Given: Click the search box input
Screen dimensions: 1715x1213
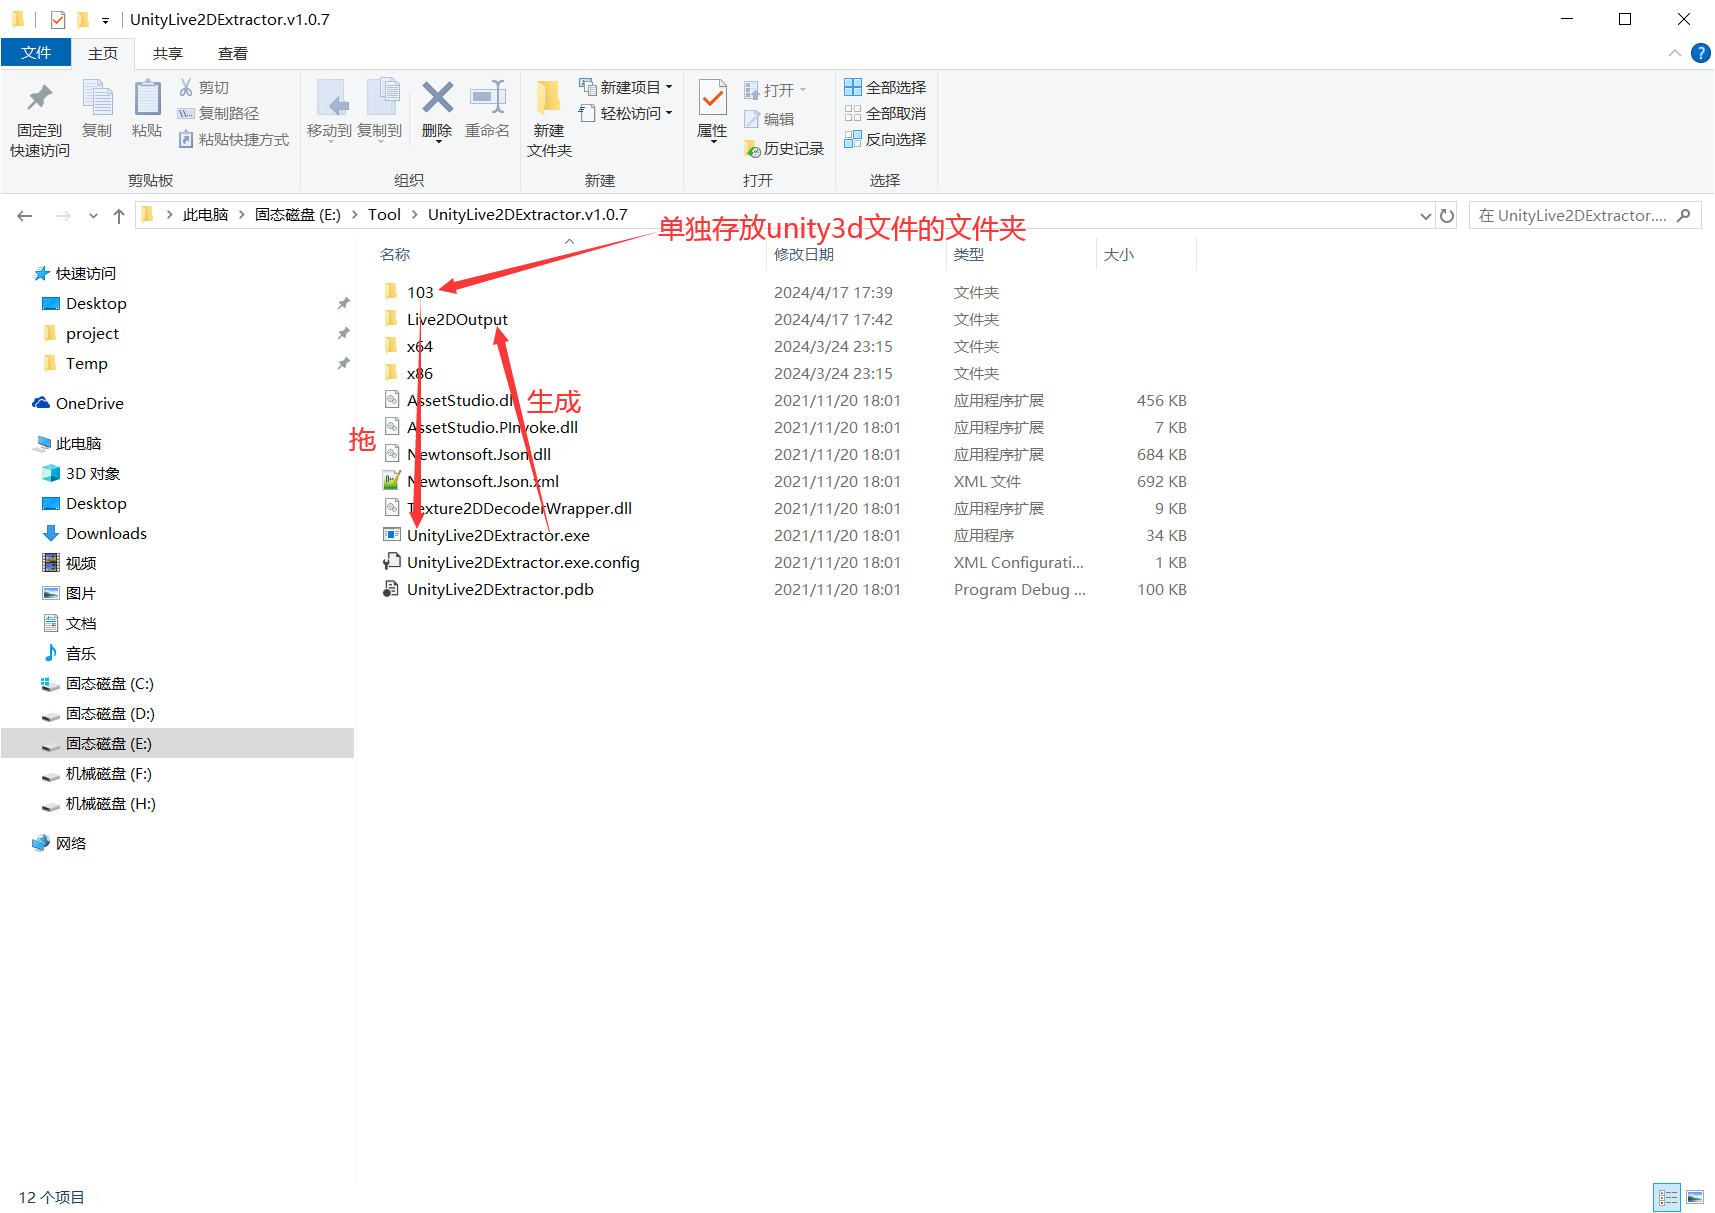Looking at the screenshot, I should (x=1585, y=215).
